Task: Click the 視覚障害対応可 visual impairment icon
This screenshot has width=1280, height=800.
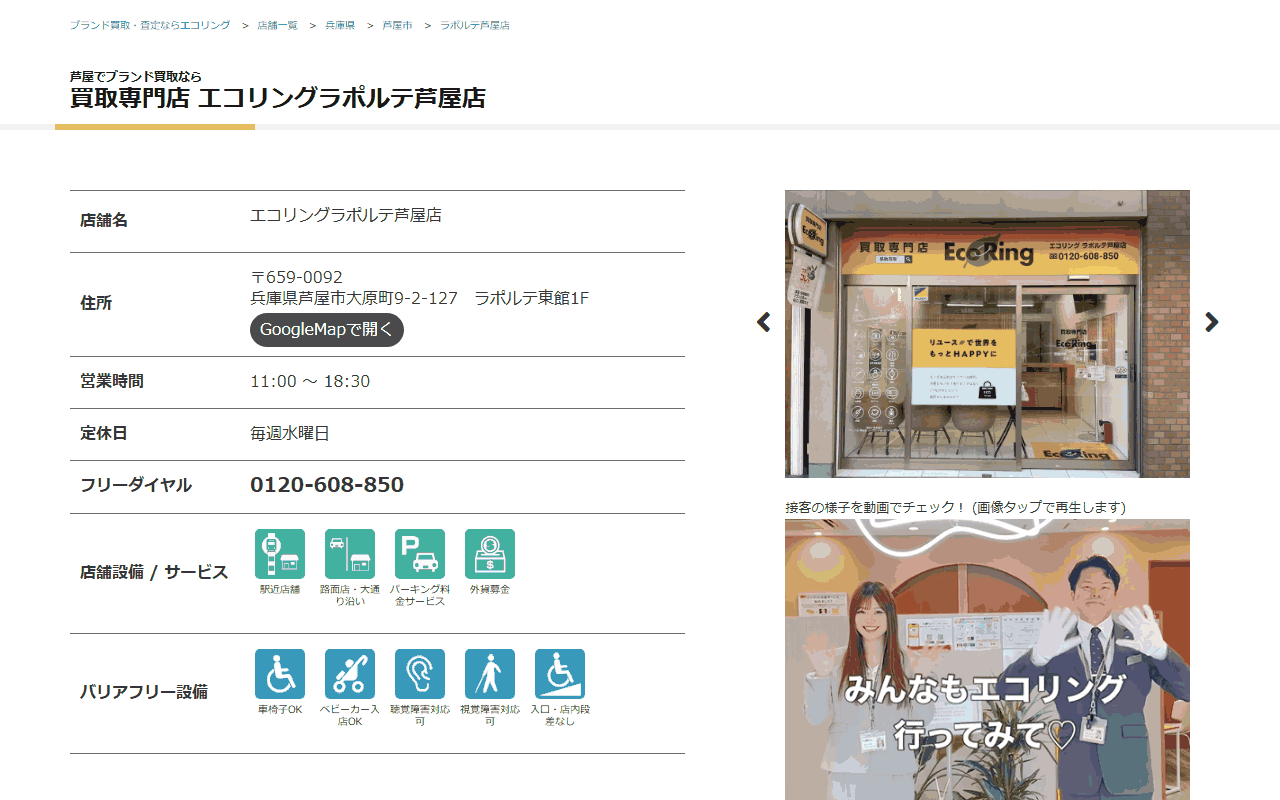Action: click(490, 674)
